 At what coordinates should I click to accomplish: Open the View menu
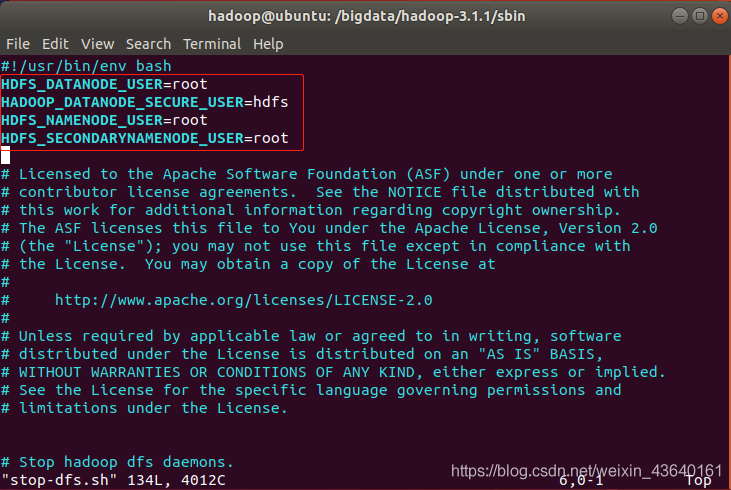pos(97,44)
